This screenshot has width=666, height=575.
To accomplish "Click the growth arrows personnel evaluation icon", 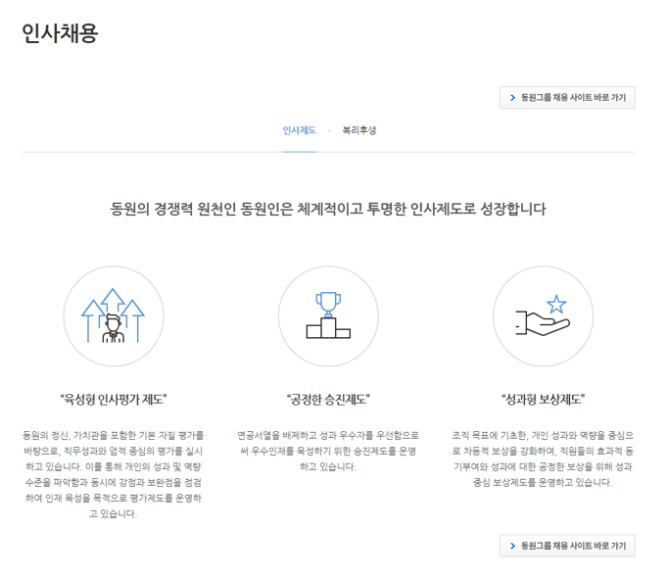I will (113, 316).
